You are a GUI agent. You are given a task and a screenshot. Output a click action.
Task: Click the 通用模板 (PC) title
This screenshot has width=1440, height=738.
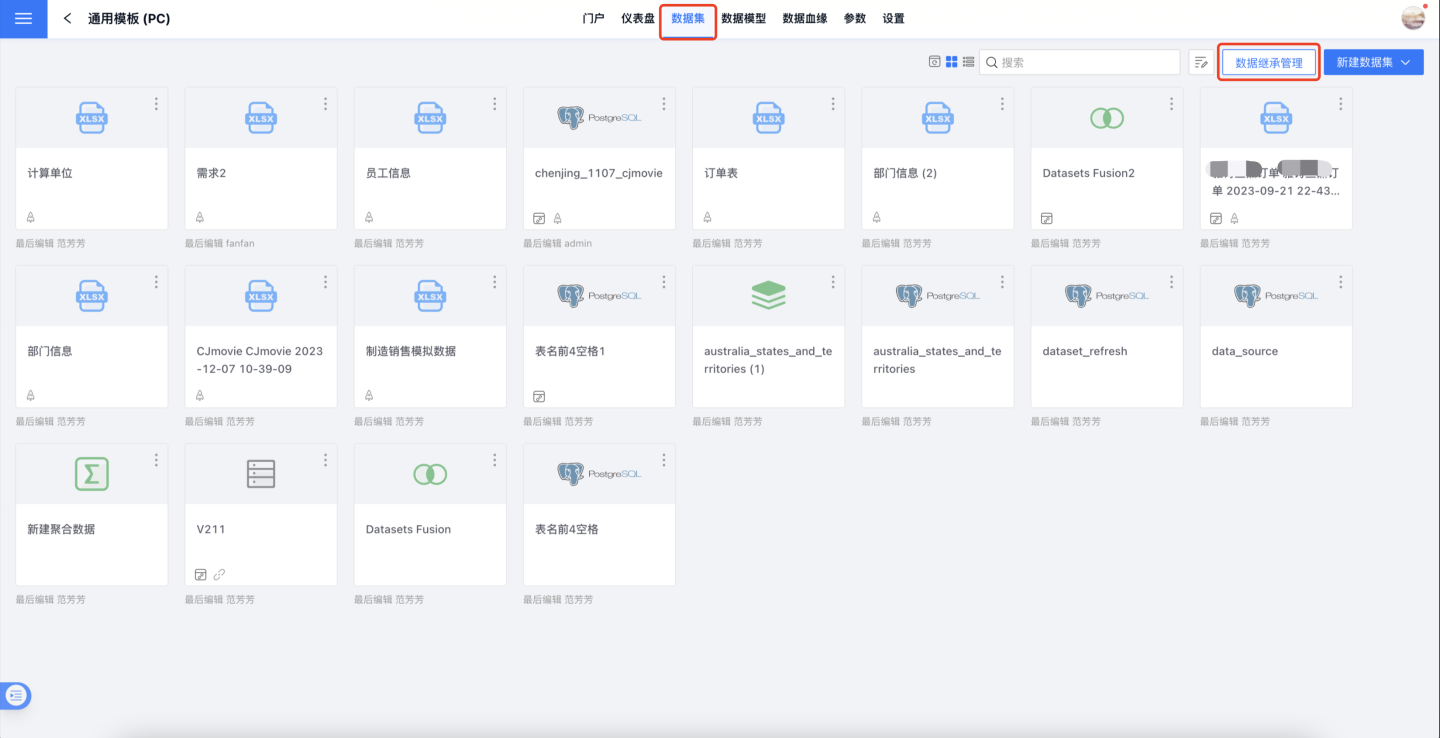point(129,19)
